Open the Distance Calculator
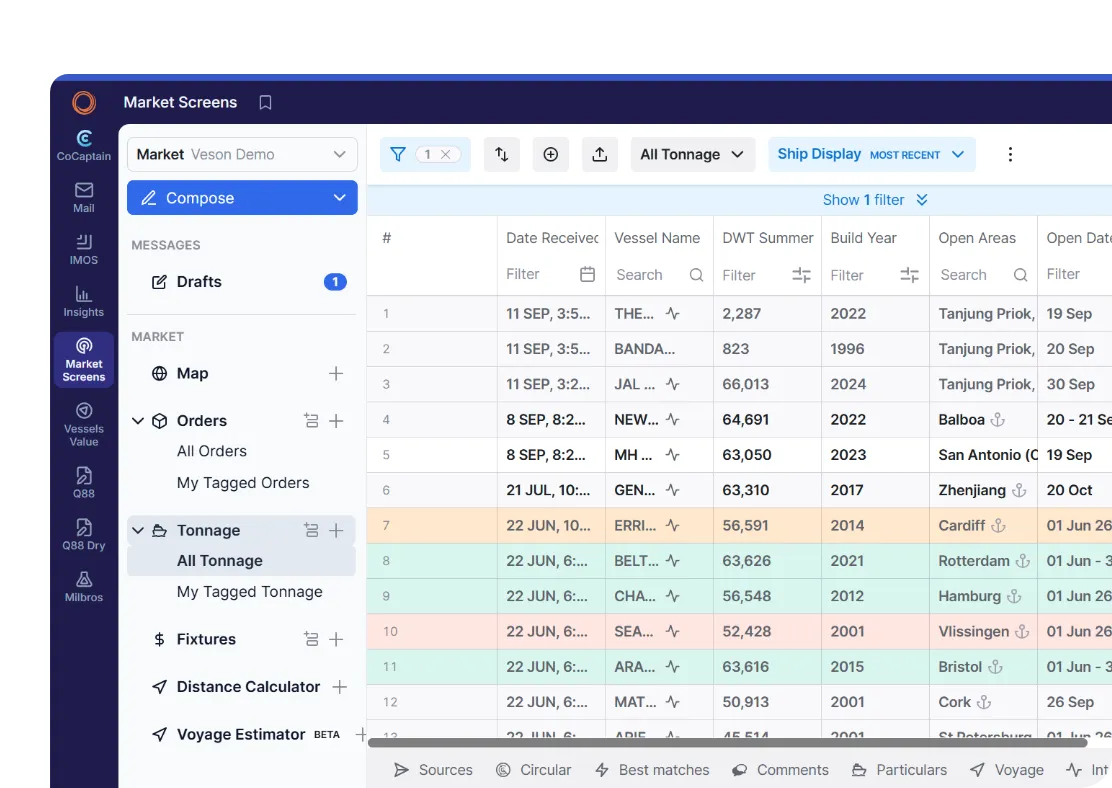Image resolution: width=1112 pixels, height=788 pixels. click(248, 687)
